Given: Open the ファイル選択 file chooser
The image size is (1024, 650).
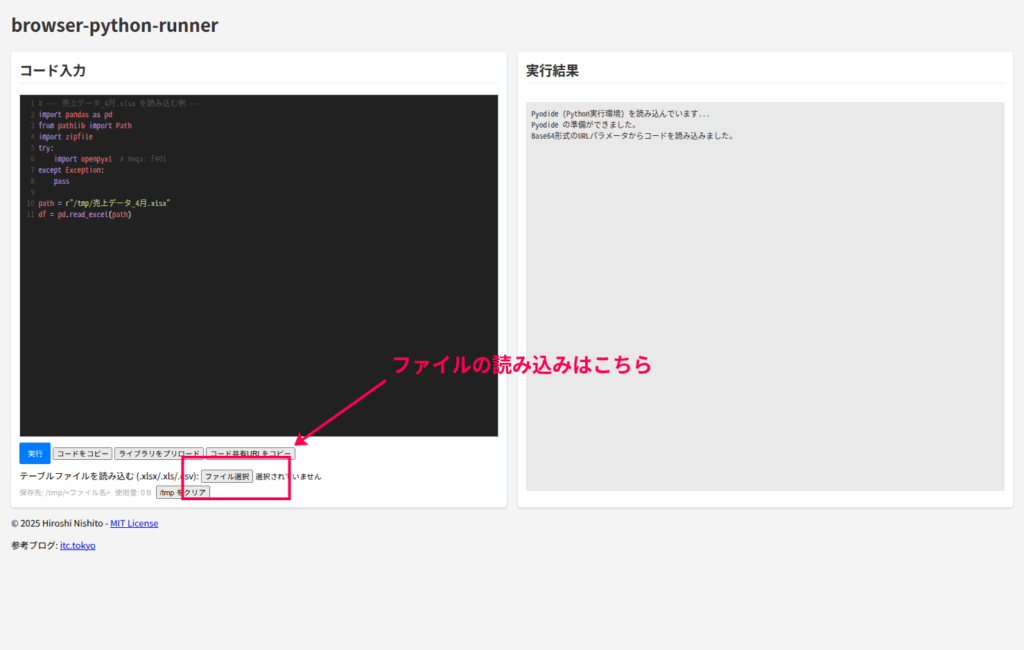Looking at the screenshot, I should [x=227, y=476].
